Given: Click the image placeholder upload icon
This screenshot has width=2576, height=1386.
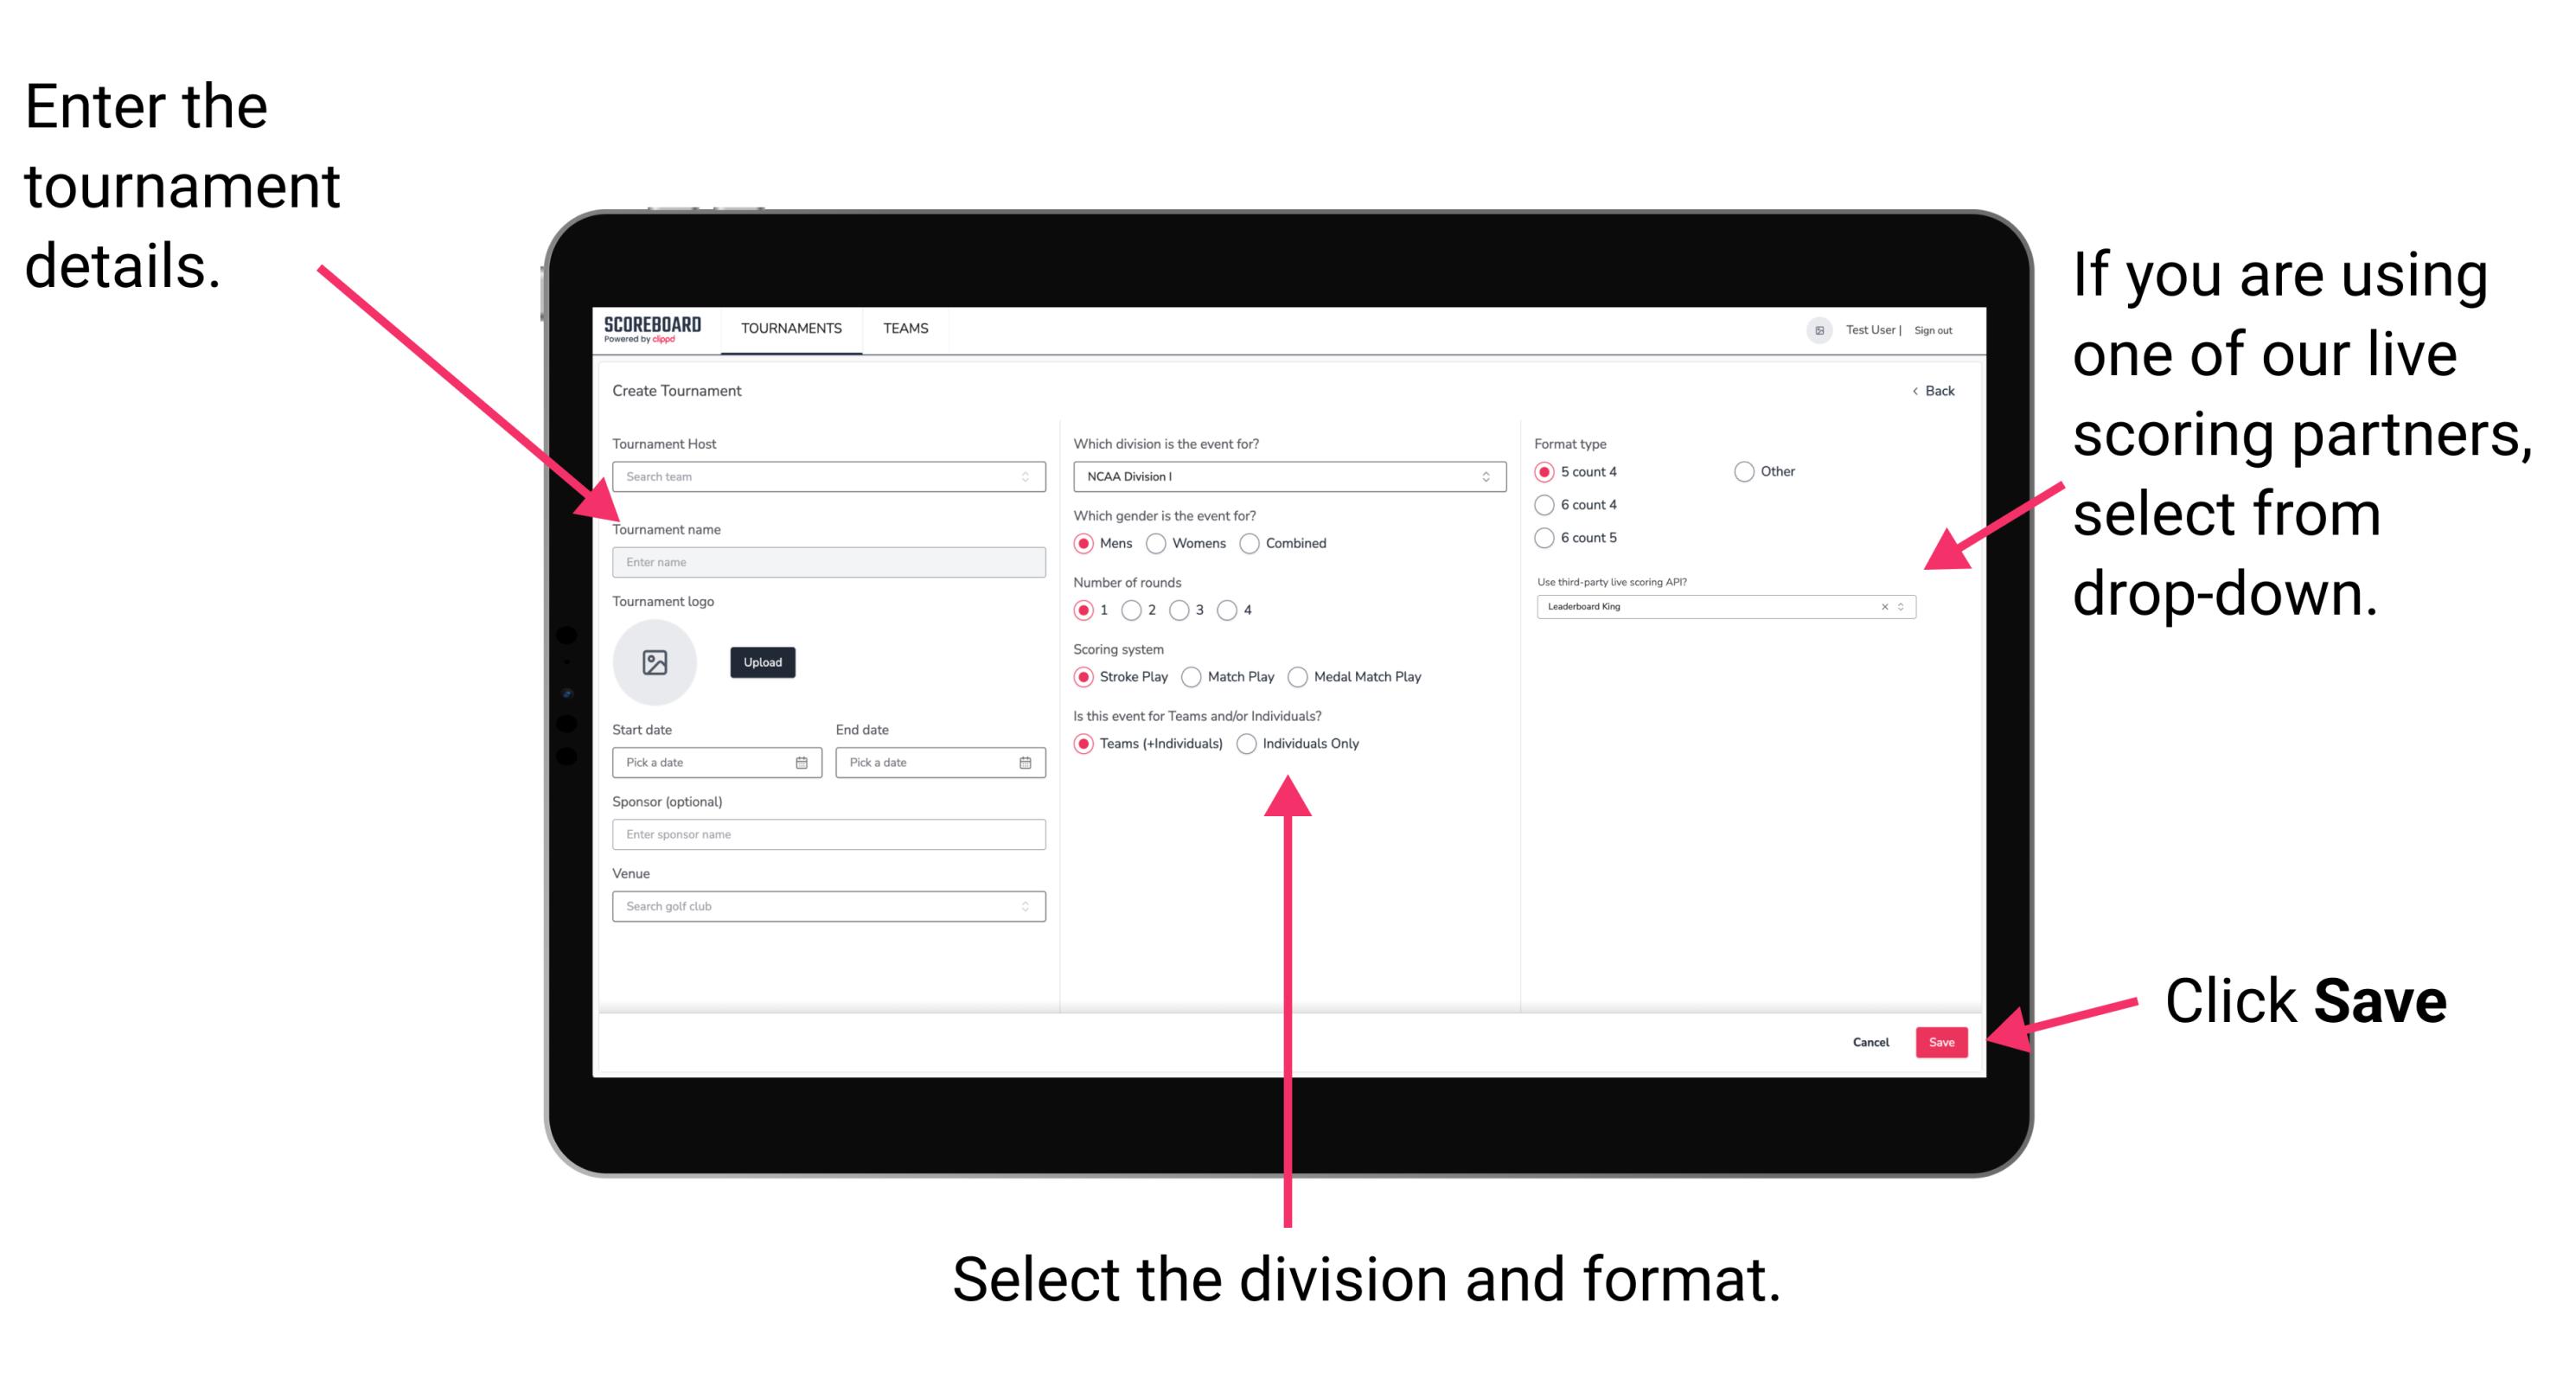Looking at the screenshot, I should coord(655,661).
